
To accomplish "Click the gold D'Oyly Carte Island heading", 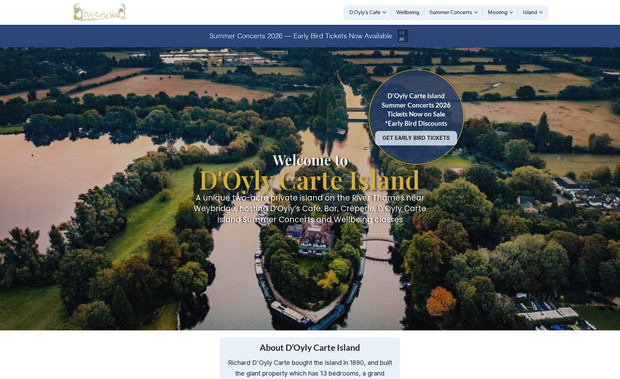I will tap(309, 181).
